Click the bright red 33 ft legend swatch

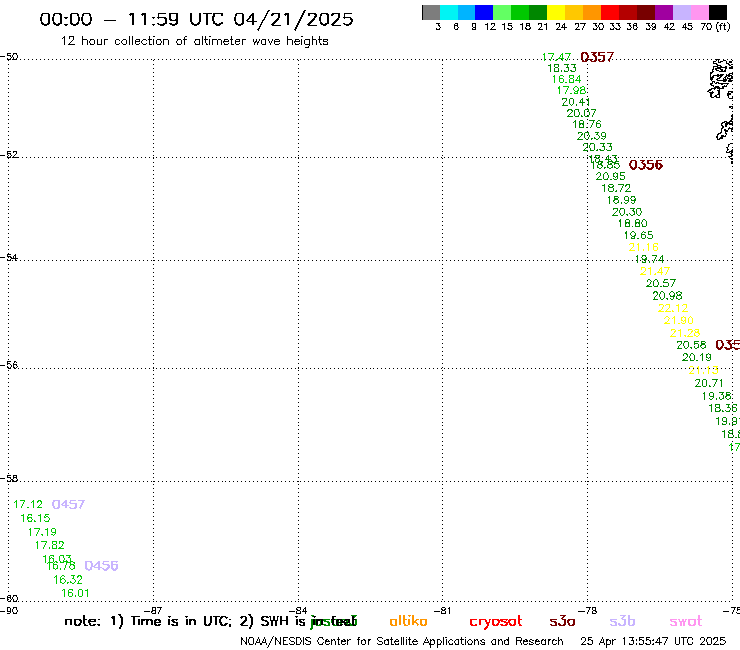[610, 13]
